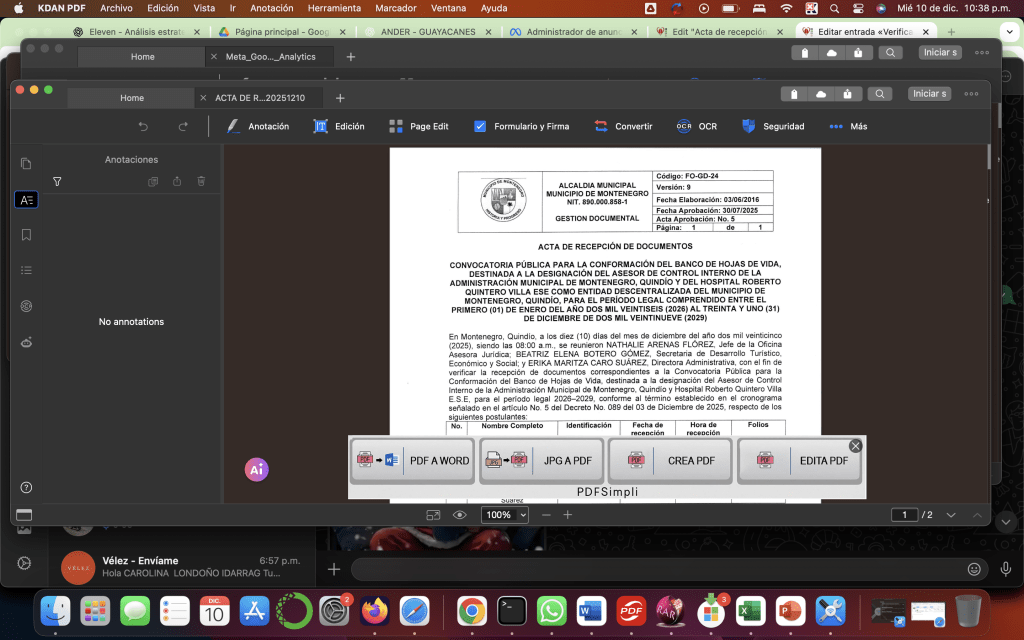Toggle the Formulario y Firma checkbox tool
The height and width of the screenshot is (640, 1024).
click(x=520, y=126)
